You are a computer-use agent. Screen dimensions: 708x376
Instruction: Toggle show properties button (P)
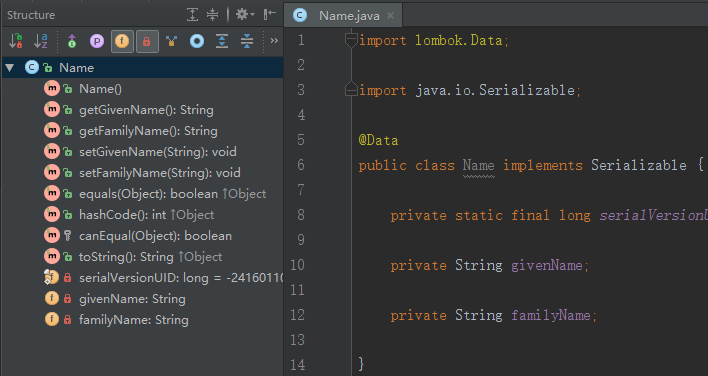point(97,41)
